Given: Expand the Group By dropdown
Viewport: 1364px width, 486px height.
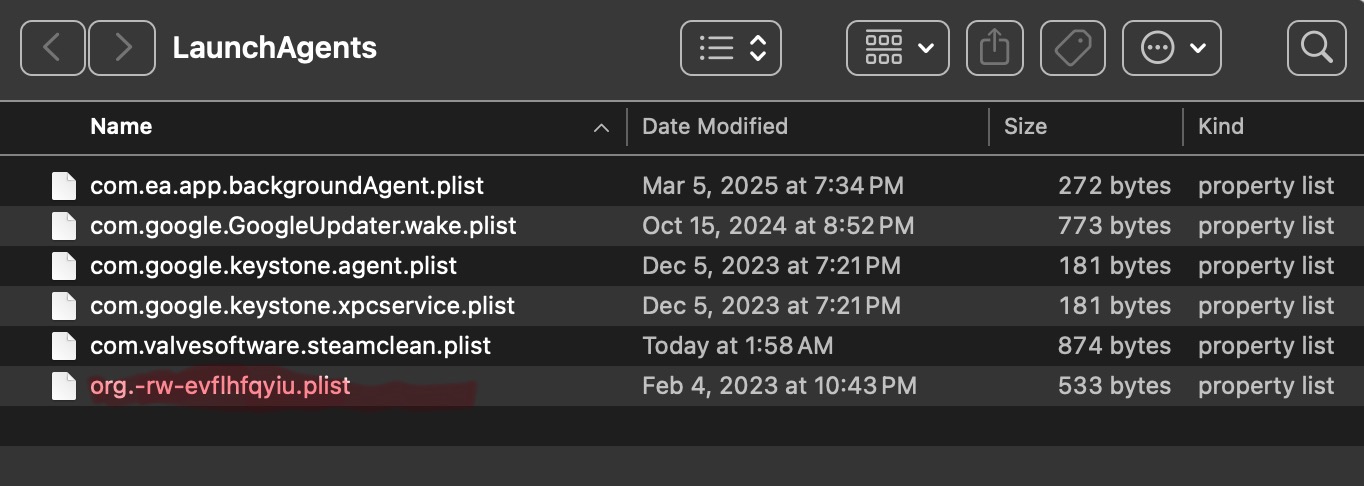Looking at the screenshot, I should click(x=897, y=48).
